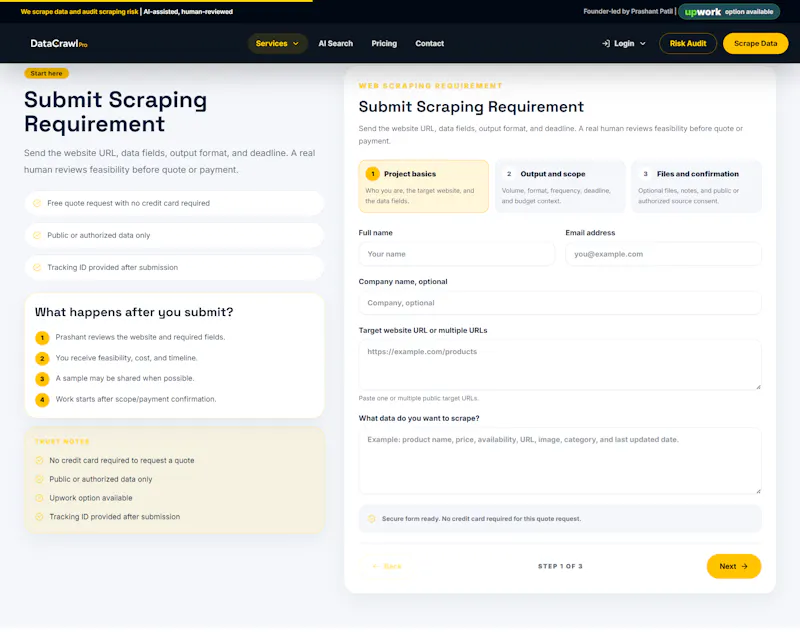This screenshot has width=800, height=632.
Task: Go to the Pricing page
Action: [384, 43]
